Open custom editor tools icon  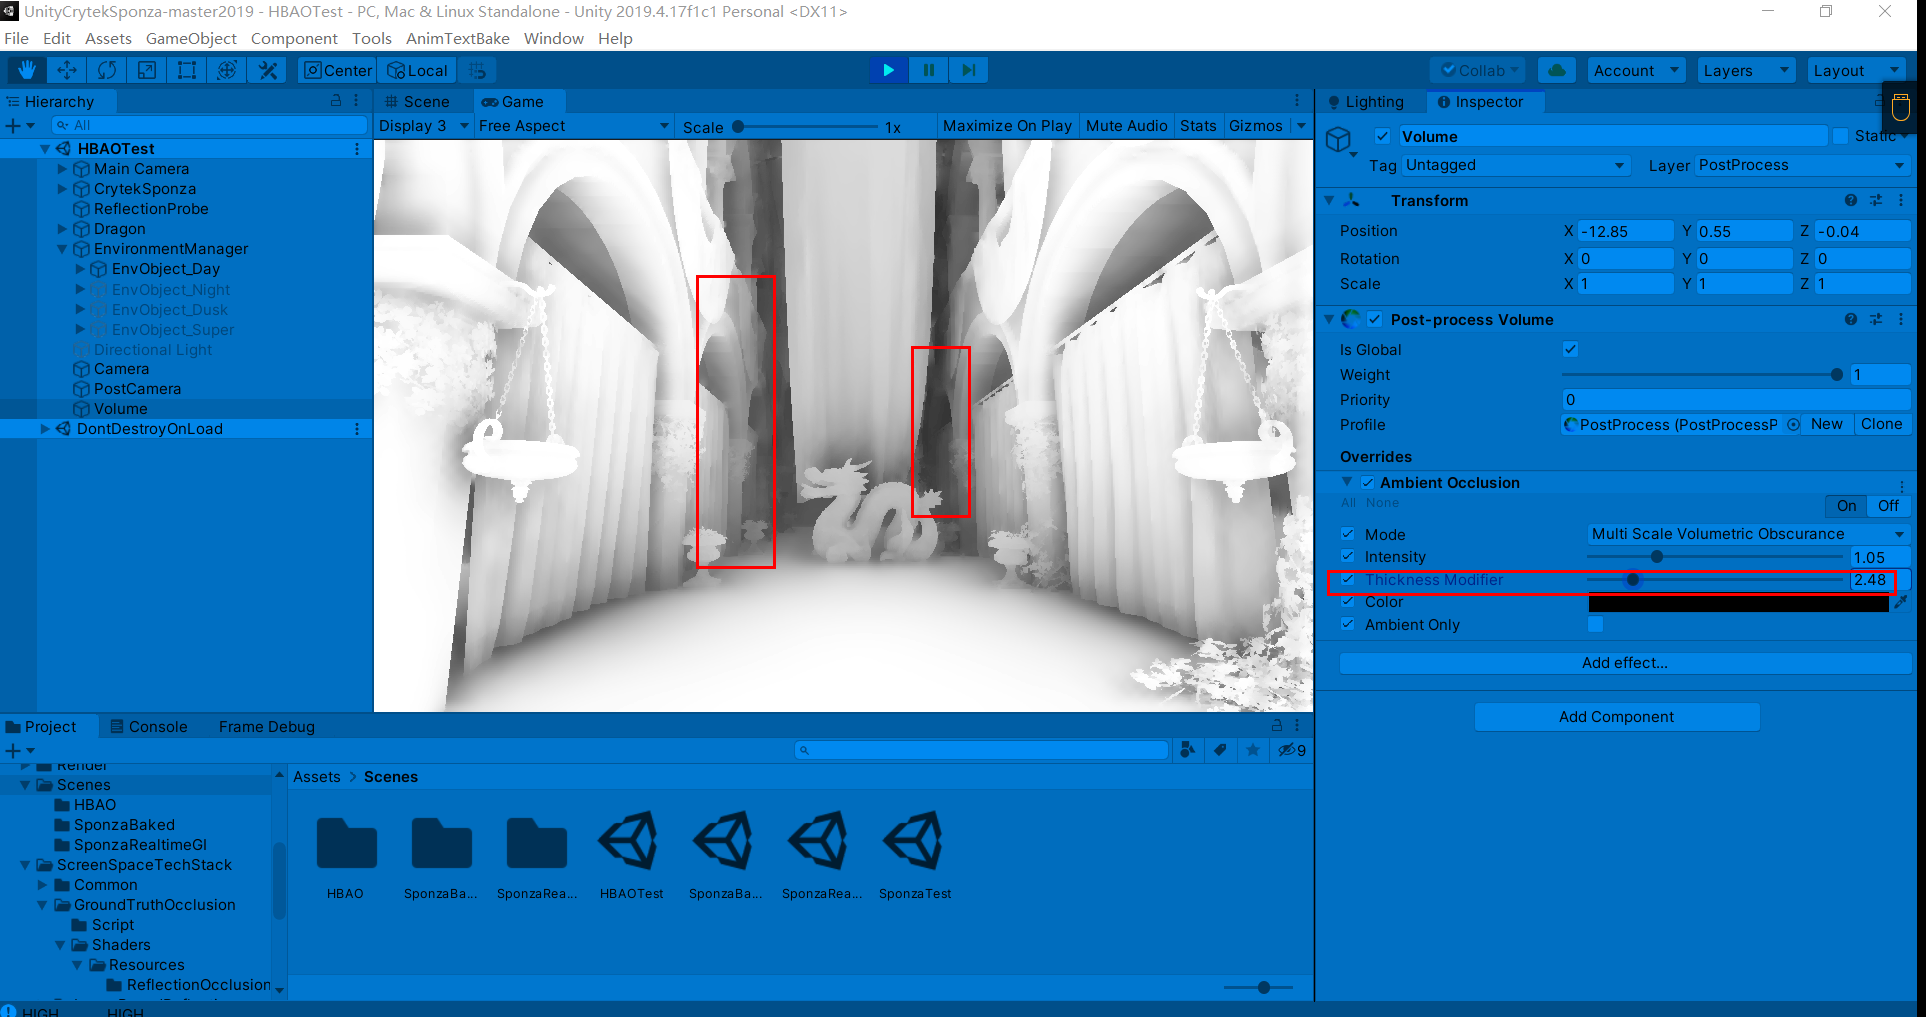(267, 70)
